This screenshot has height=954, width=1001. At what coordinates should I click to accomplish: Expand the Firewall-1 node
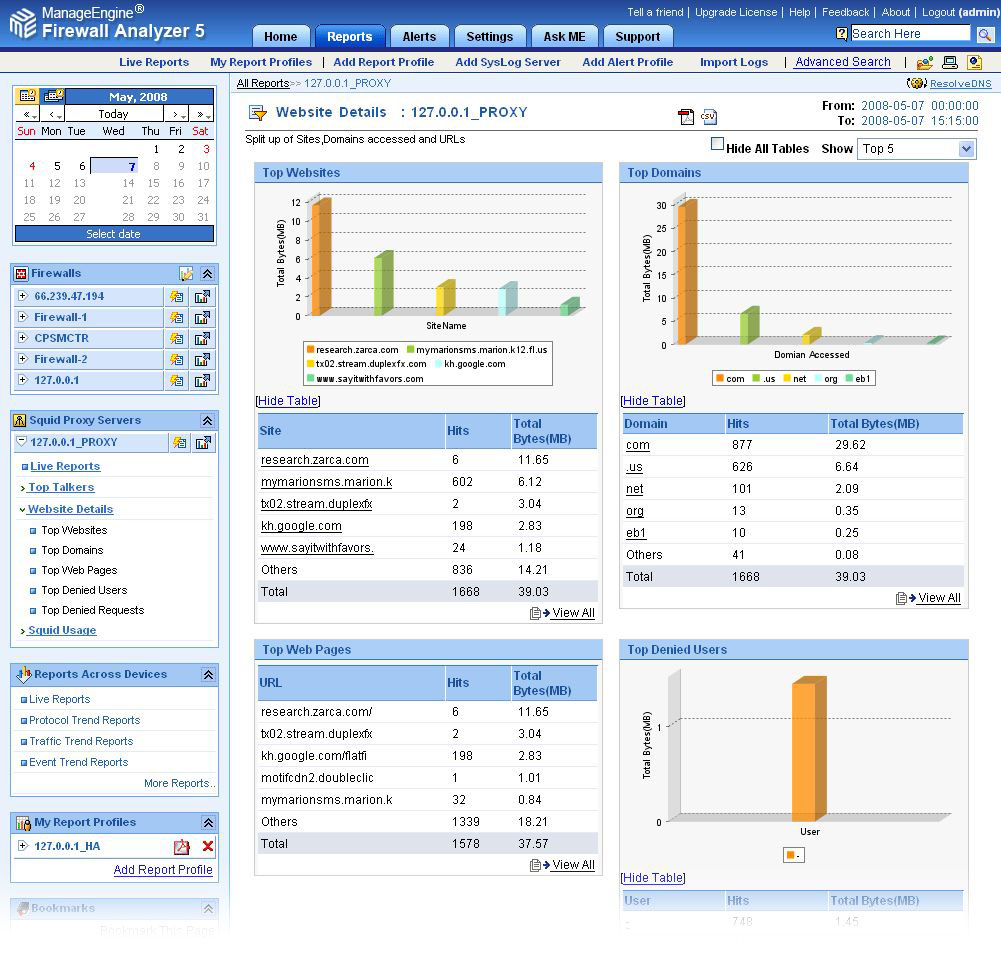22,317
